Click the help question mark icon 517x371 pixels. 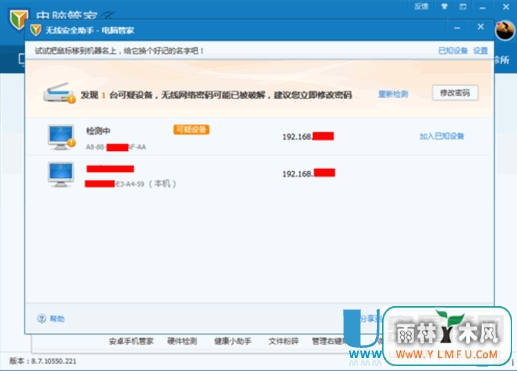41,318
